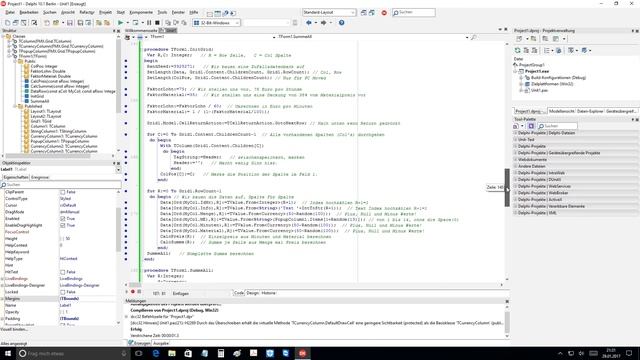Click the black Stop program button
The image size is (640, 360).
(157, 23)
